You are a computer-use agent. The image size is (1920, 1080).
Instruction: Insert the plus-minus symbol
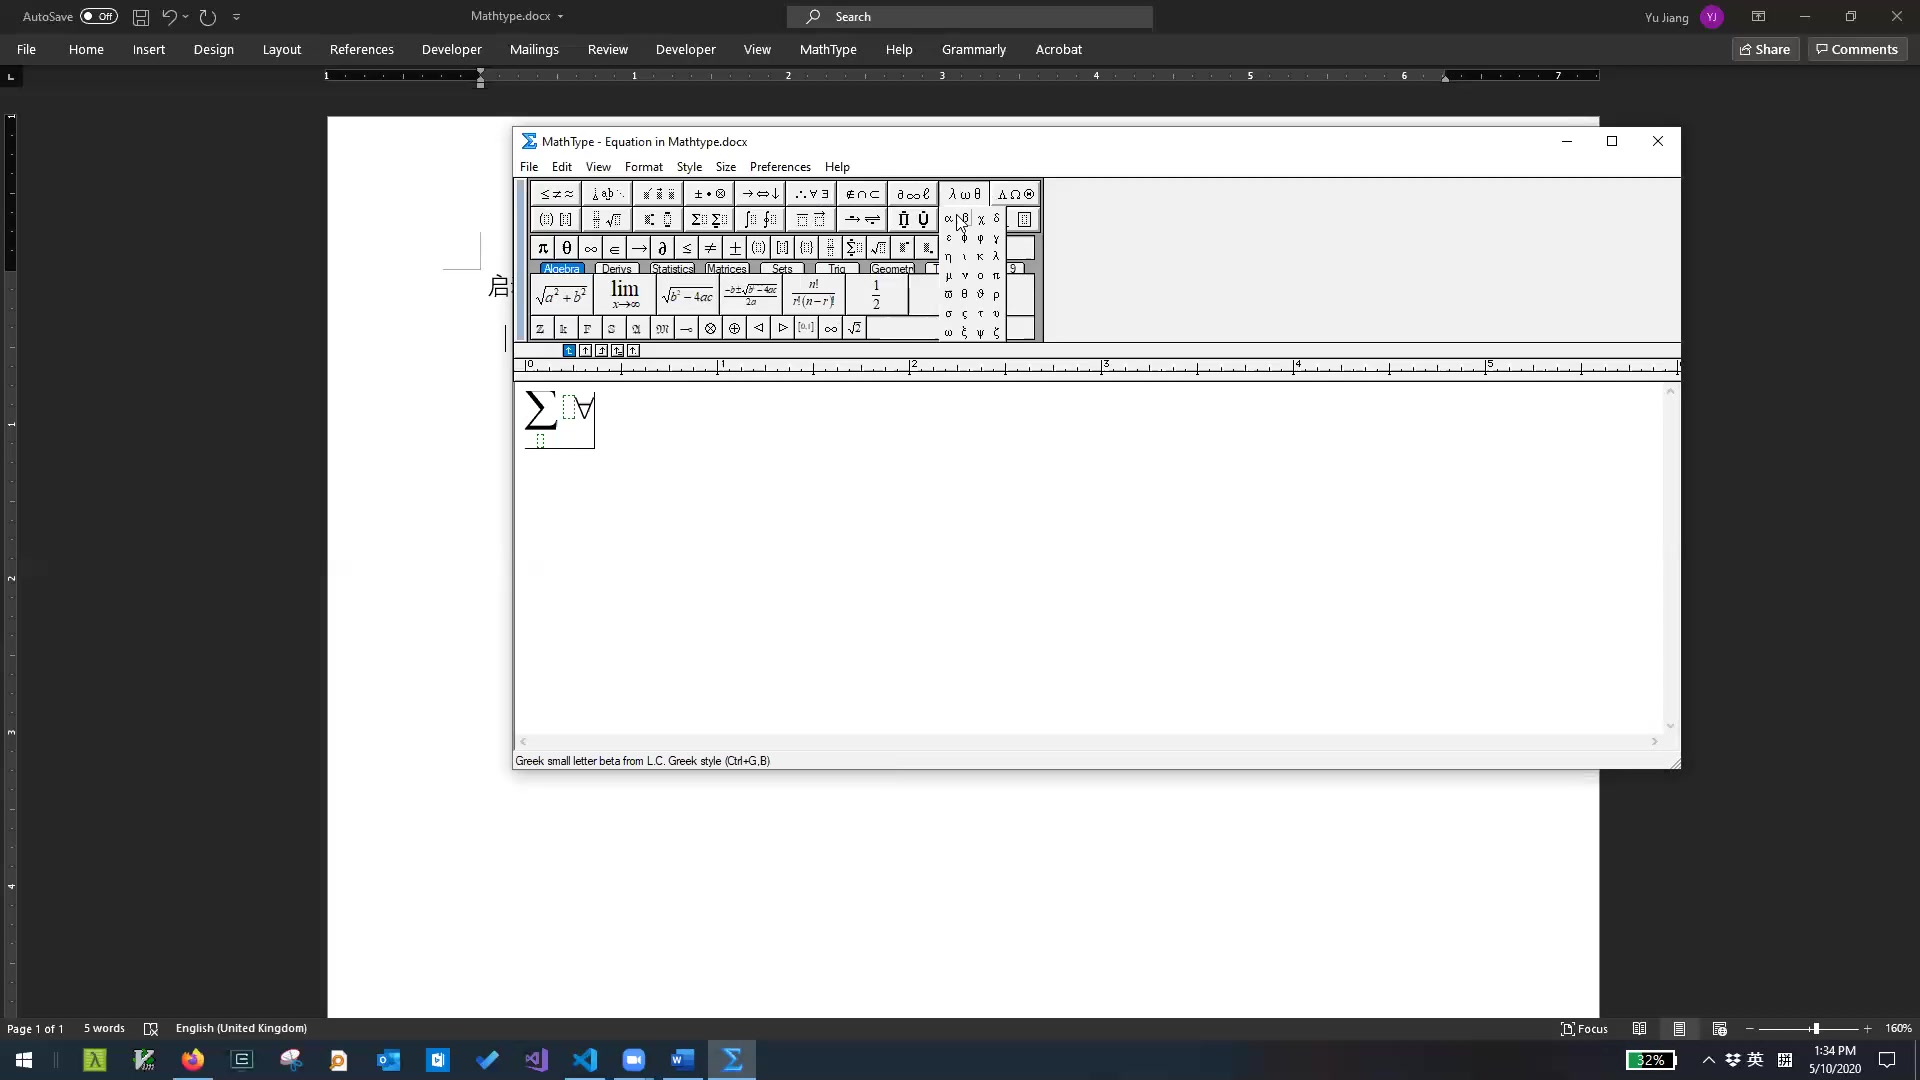(x=734, y=248)
